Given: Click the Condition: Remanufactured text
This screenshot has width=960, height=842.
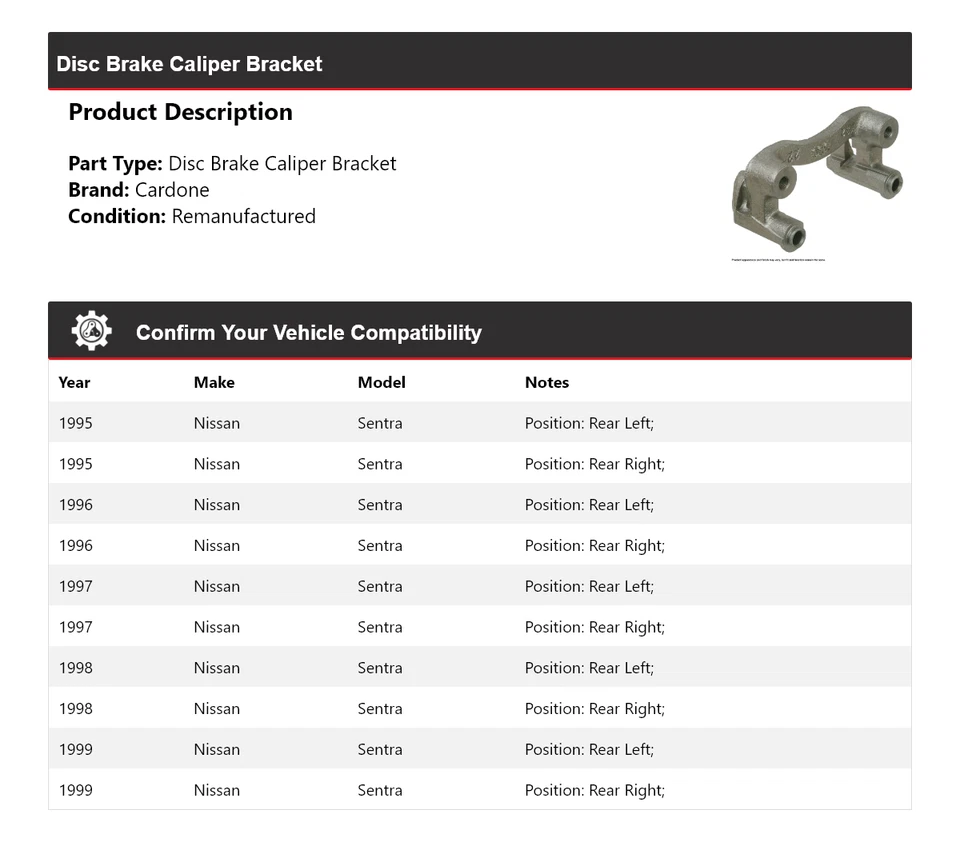Looking at the screenshot, I should [x=192, y=216].
